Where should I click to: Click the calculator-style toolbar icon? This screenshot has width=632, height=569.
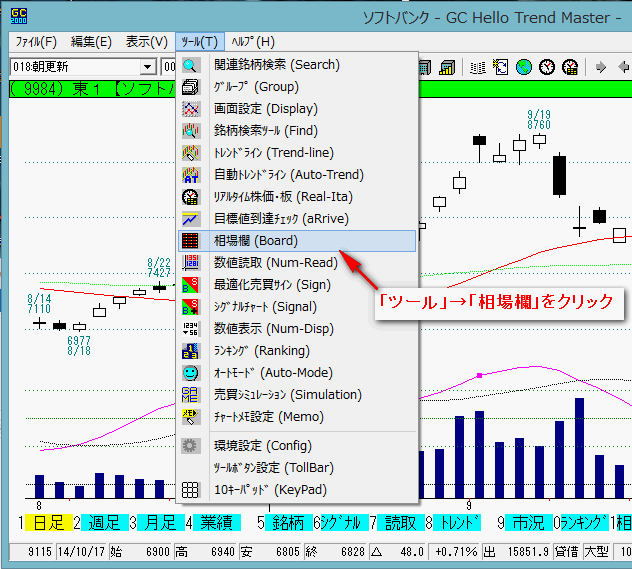tap(425, 67)
